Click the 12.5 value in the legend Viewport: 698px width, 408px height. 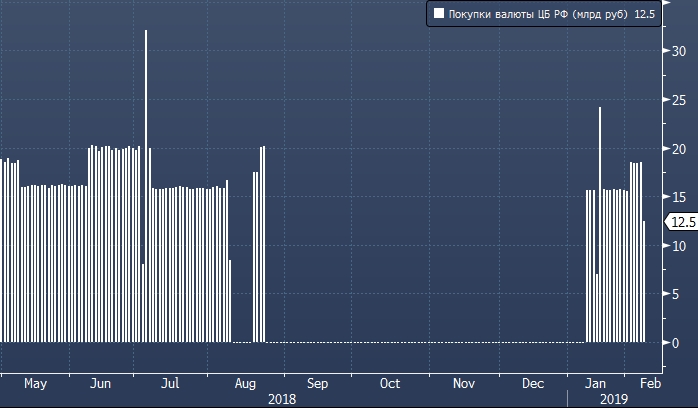point(644,14)
